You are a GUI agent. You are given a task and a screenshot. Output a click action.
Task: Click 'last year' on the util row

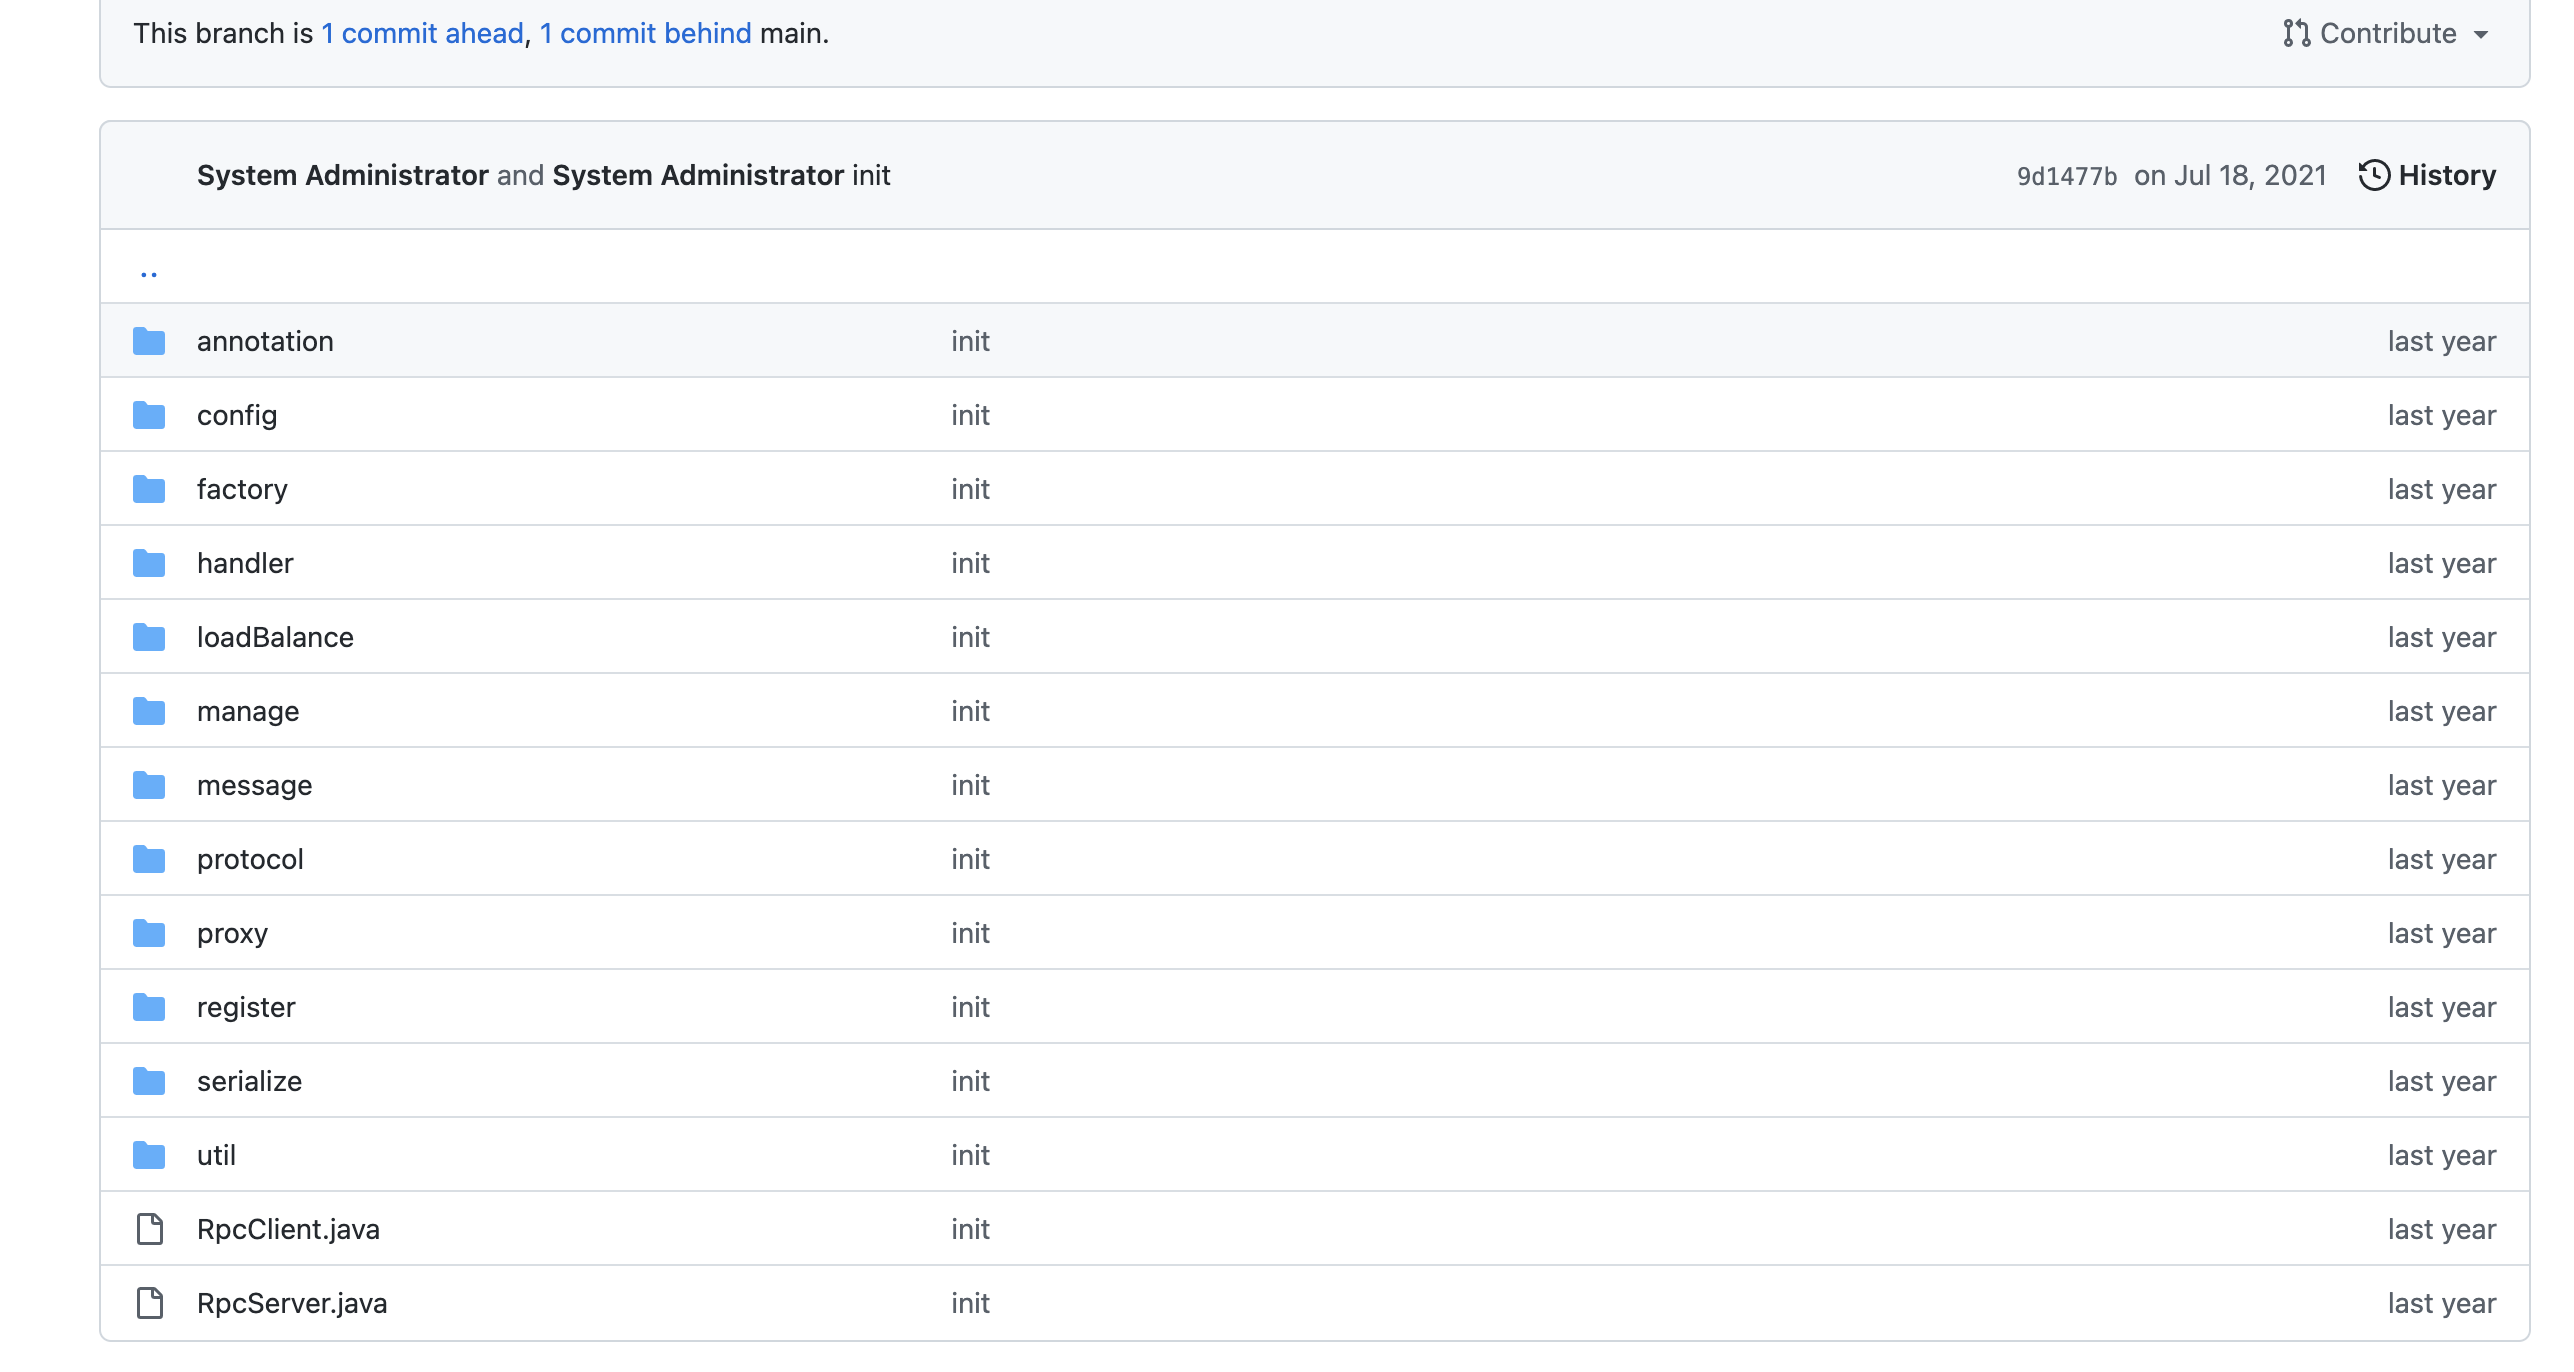pyautogui.click(x=2442, y=1155)
